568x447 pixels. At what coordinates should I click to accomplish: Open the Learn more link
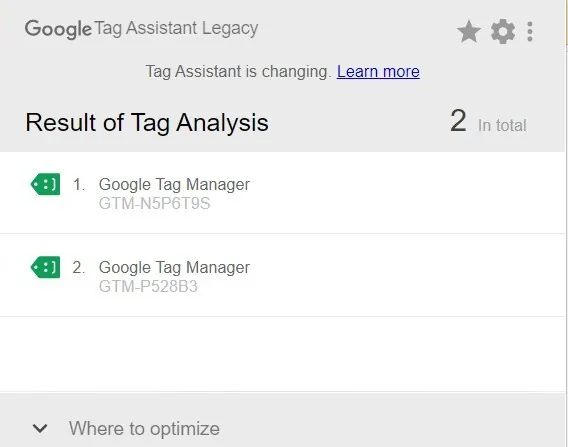click(378, 71)
